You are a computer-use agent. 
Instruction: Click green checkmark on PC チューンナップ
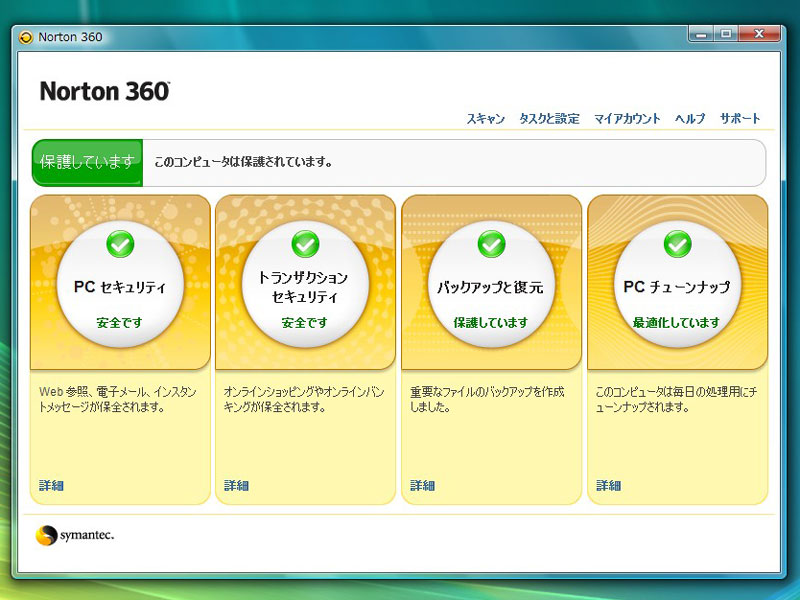678,244
